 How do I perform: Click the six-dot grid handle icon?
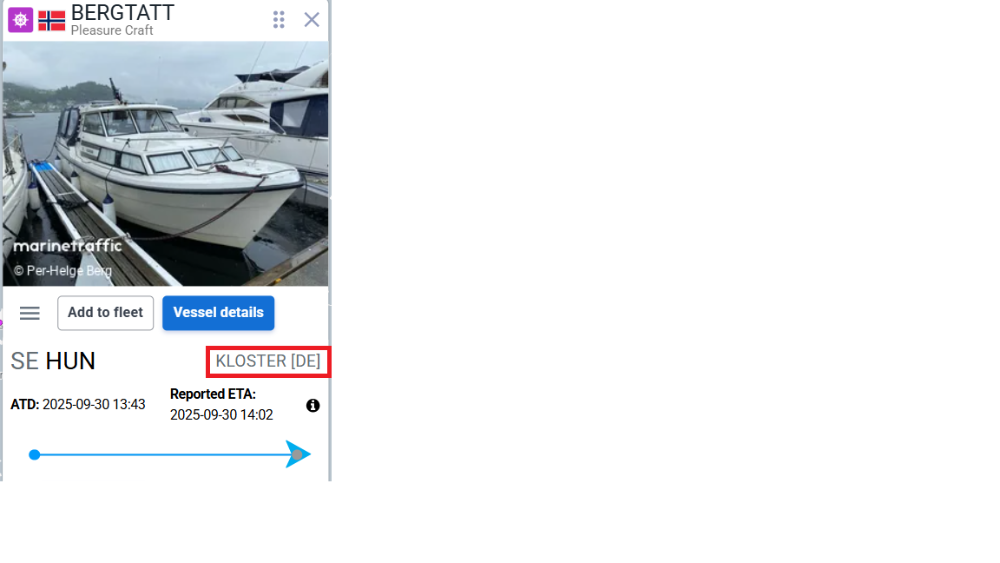click(279, 20)
